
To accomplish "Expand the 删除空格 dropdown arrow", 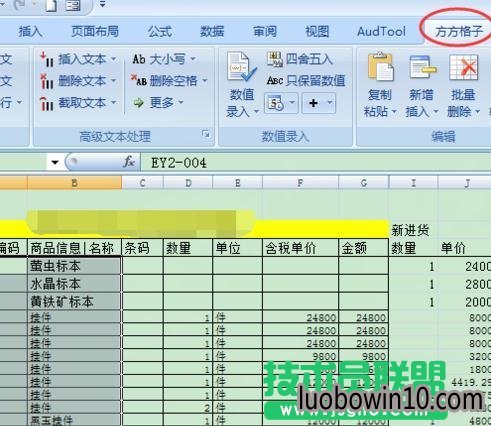I will (x=205, y=80).
